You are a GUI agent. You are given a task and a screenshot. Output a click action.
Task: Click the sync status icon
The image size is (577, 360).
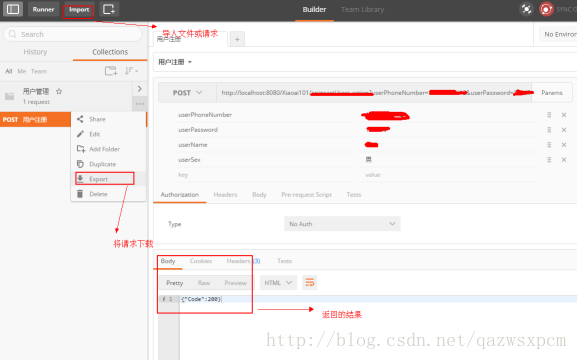click(546, 9)
